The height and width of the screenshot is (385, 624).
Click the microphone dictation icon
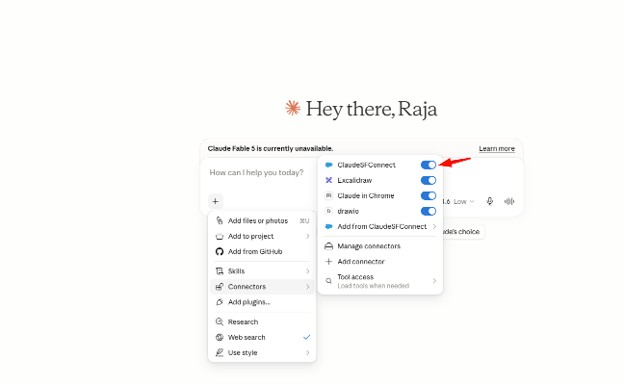click(490, 201)
